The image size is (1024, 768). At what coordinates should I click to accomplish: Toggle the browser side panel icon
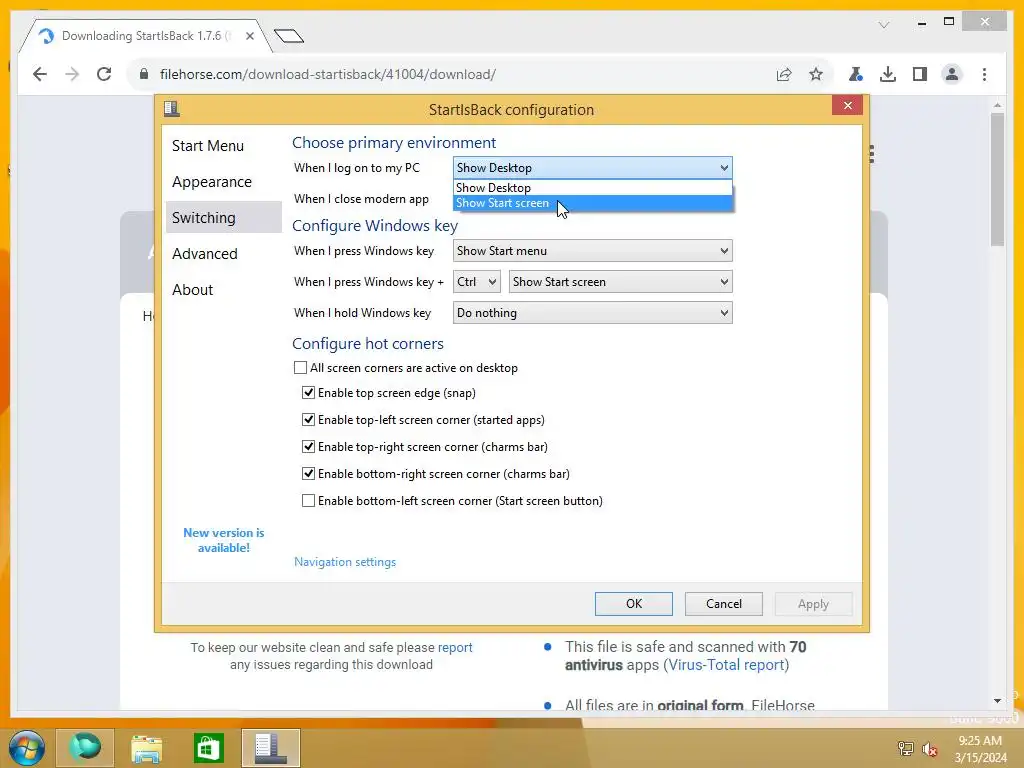pyautogui.click(x=920, y=74)
